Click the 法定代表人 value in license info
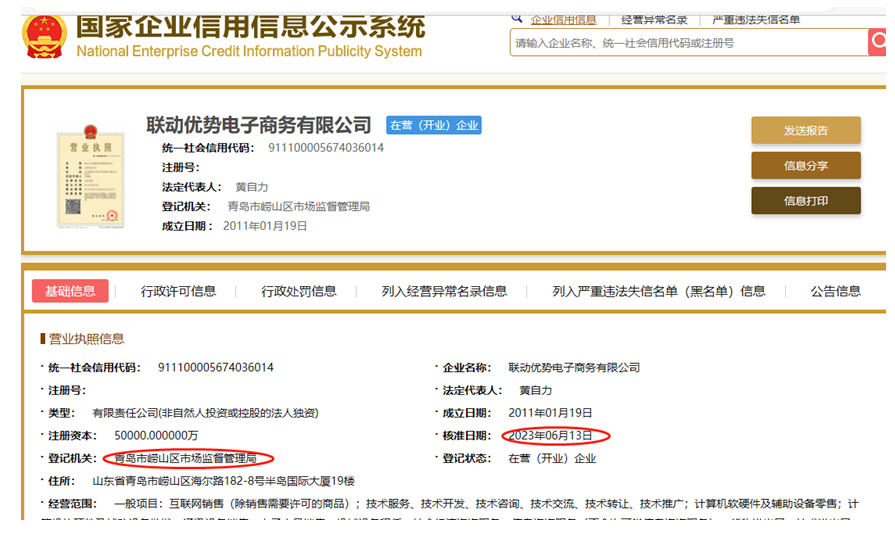This screenshot has height=539, width=895. (x=535, y=391)
